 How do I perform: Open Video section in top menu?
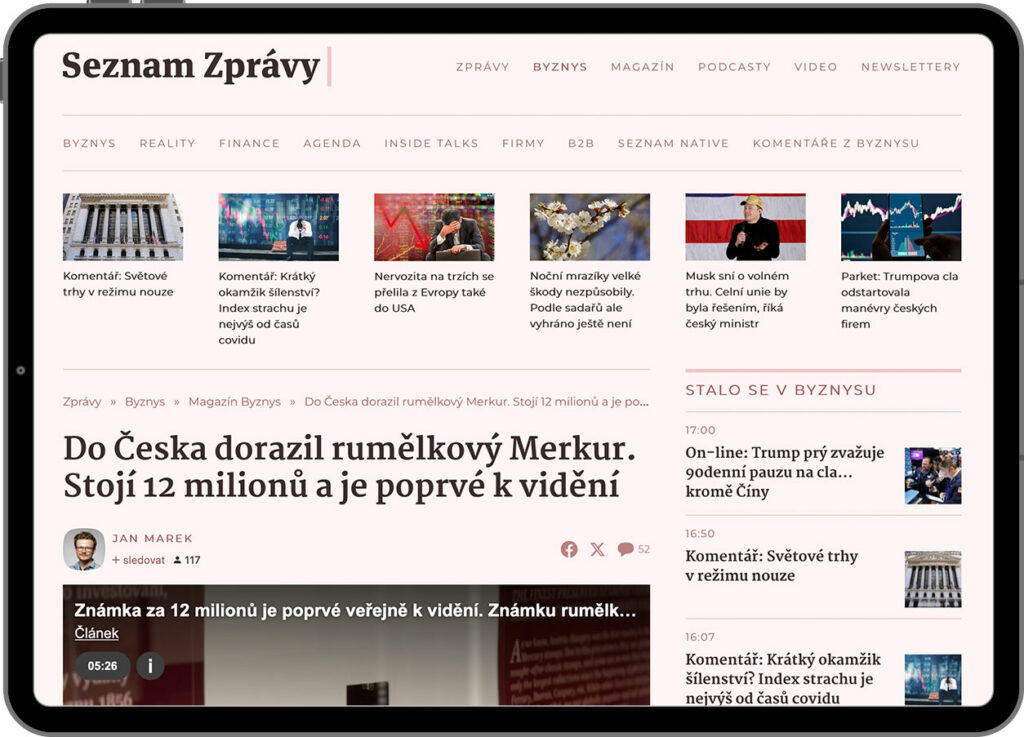point(816,67)
